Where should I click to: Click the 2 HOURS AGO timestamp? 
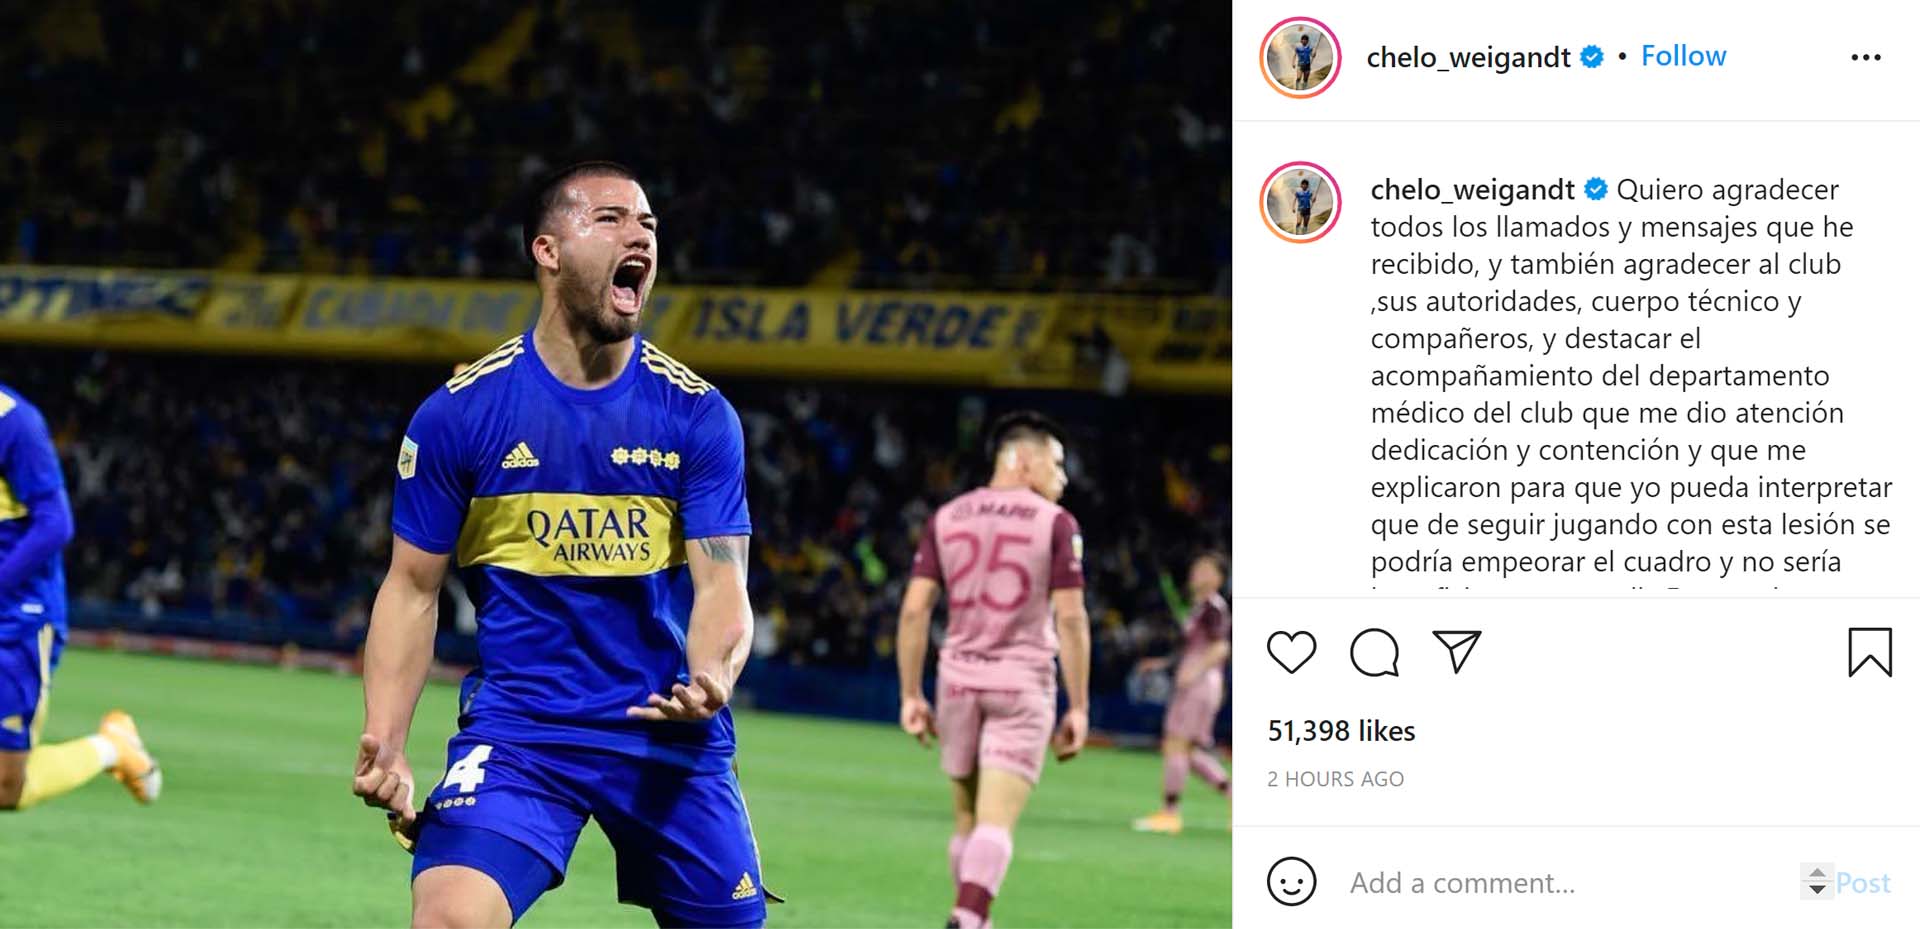(x=1335, y=779)
